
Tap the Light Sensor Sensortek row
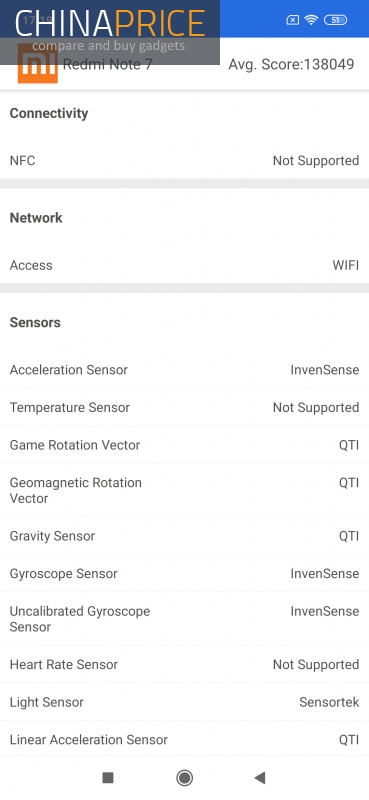(184, 702)
